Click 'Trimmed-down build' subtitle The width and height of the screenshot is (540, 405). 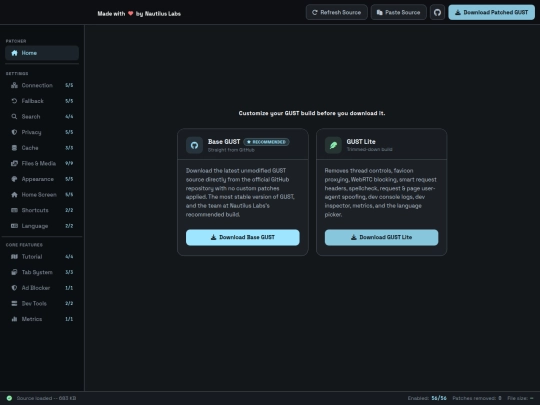pyautogui.click(x=369, y=149)
